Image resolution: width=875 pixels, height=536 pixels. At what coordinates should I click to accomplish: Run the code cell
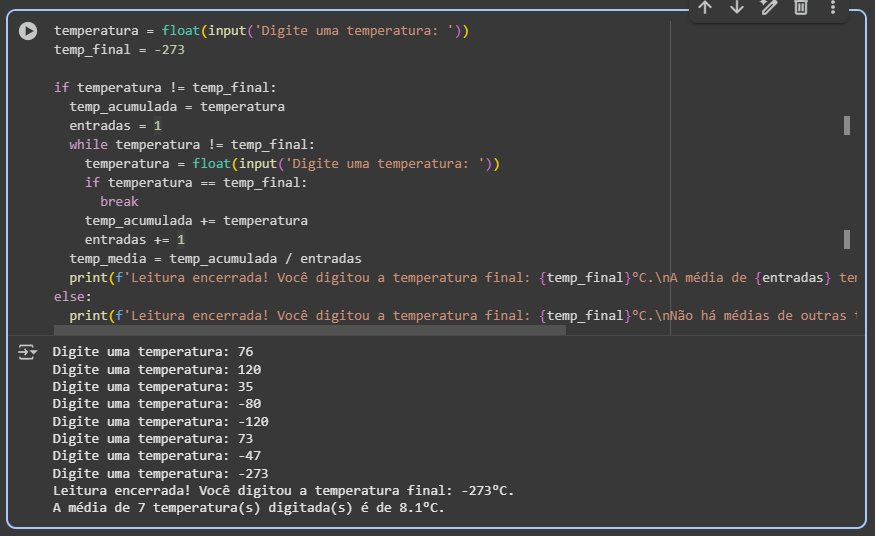click(x=30, y=32)
